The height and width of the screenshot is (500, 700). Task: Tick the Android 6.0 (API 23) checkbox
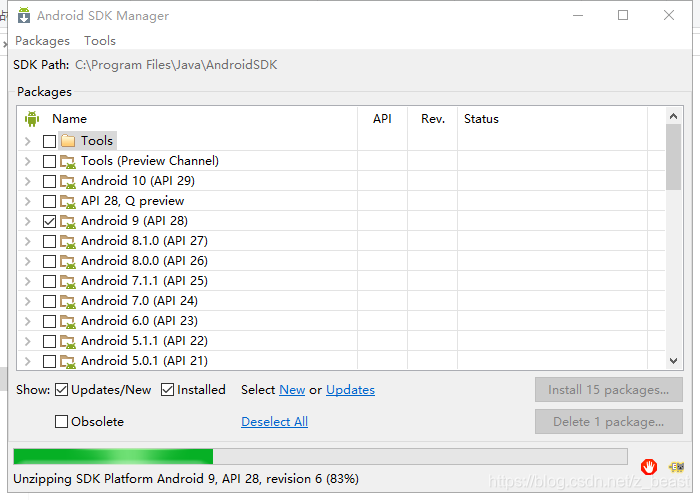(x=49, y=321)
